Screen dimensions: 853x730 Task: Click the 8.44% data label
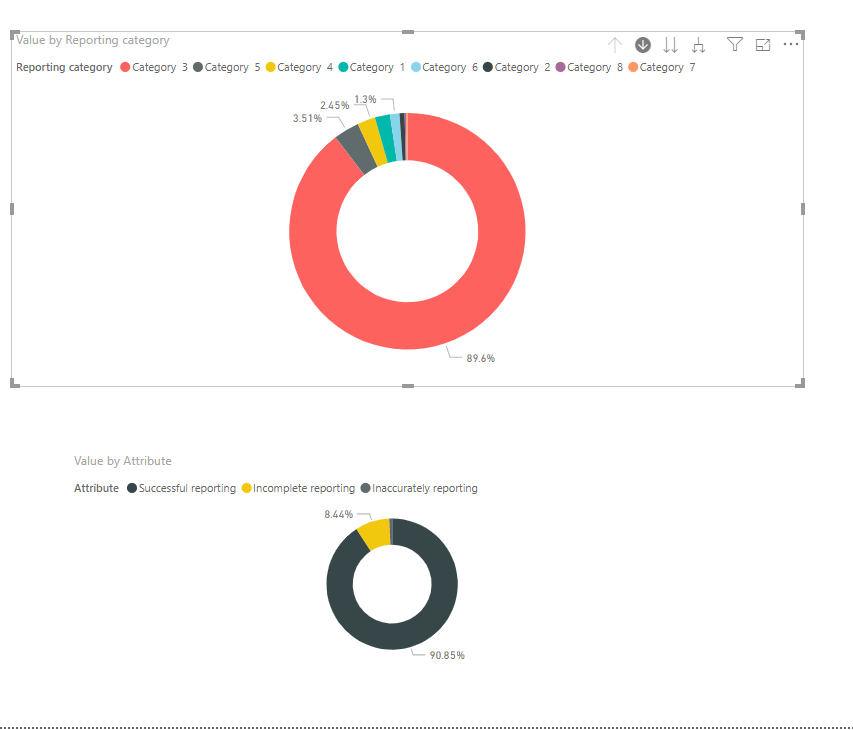(x=338, y=514)
